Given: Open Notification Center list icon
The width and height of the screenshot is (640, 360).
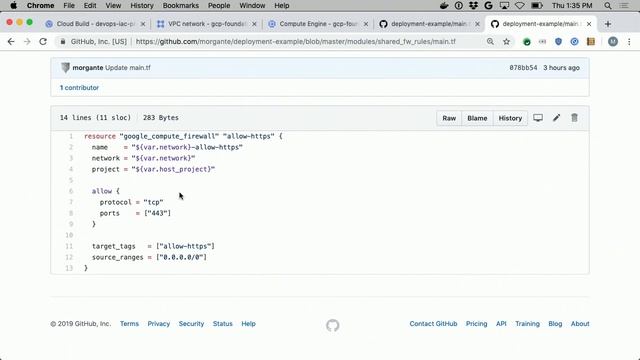Looking at the screenshot, I should coord(624,5).
